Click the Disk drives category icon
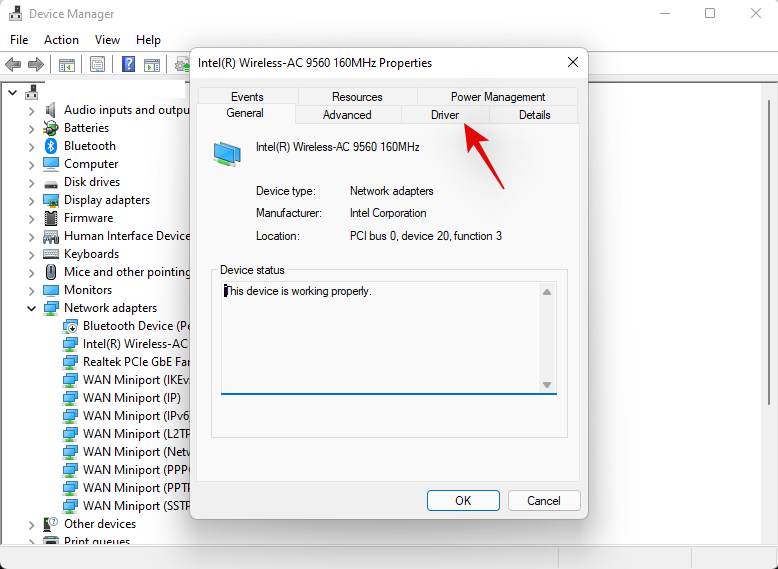The width and height of the screenshot is (778, 569). click(x=51, y=185)
